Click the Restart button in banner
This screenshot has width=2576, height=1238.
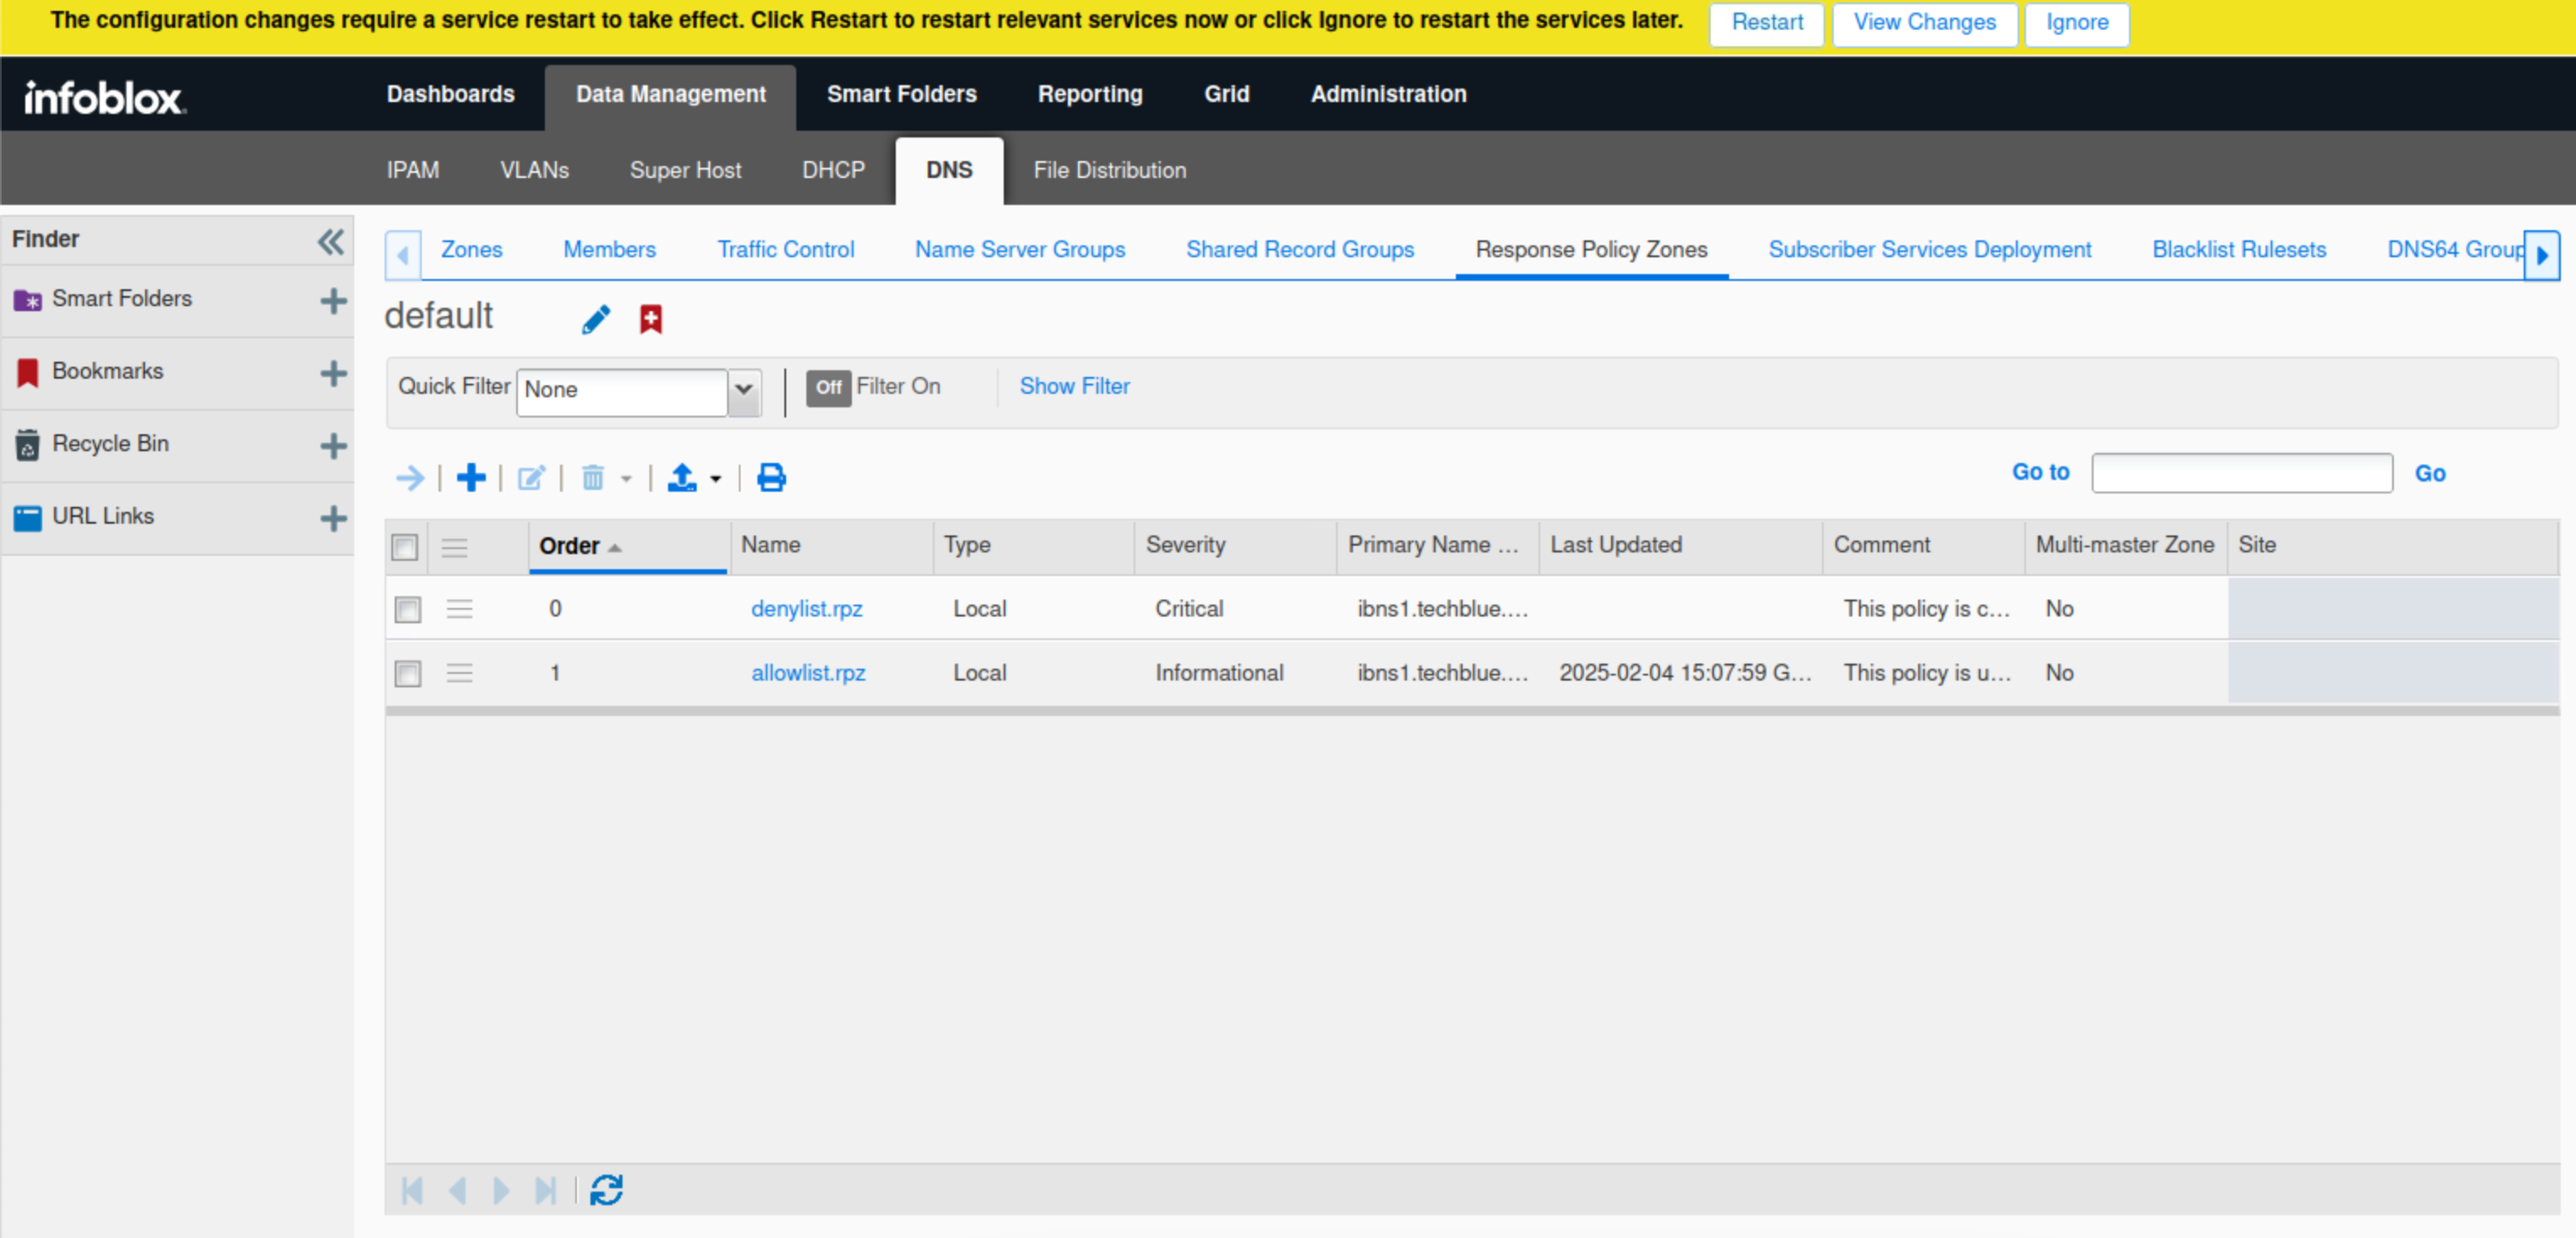(1766, 22)
